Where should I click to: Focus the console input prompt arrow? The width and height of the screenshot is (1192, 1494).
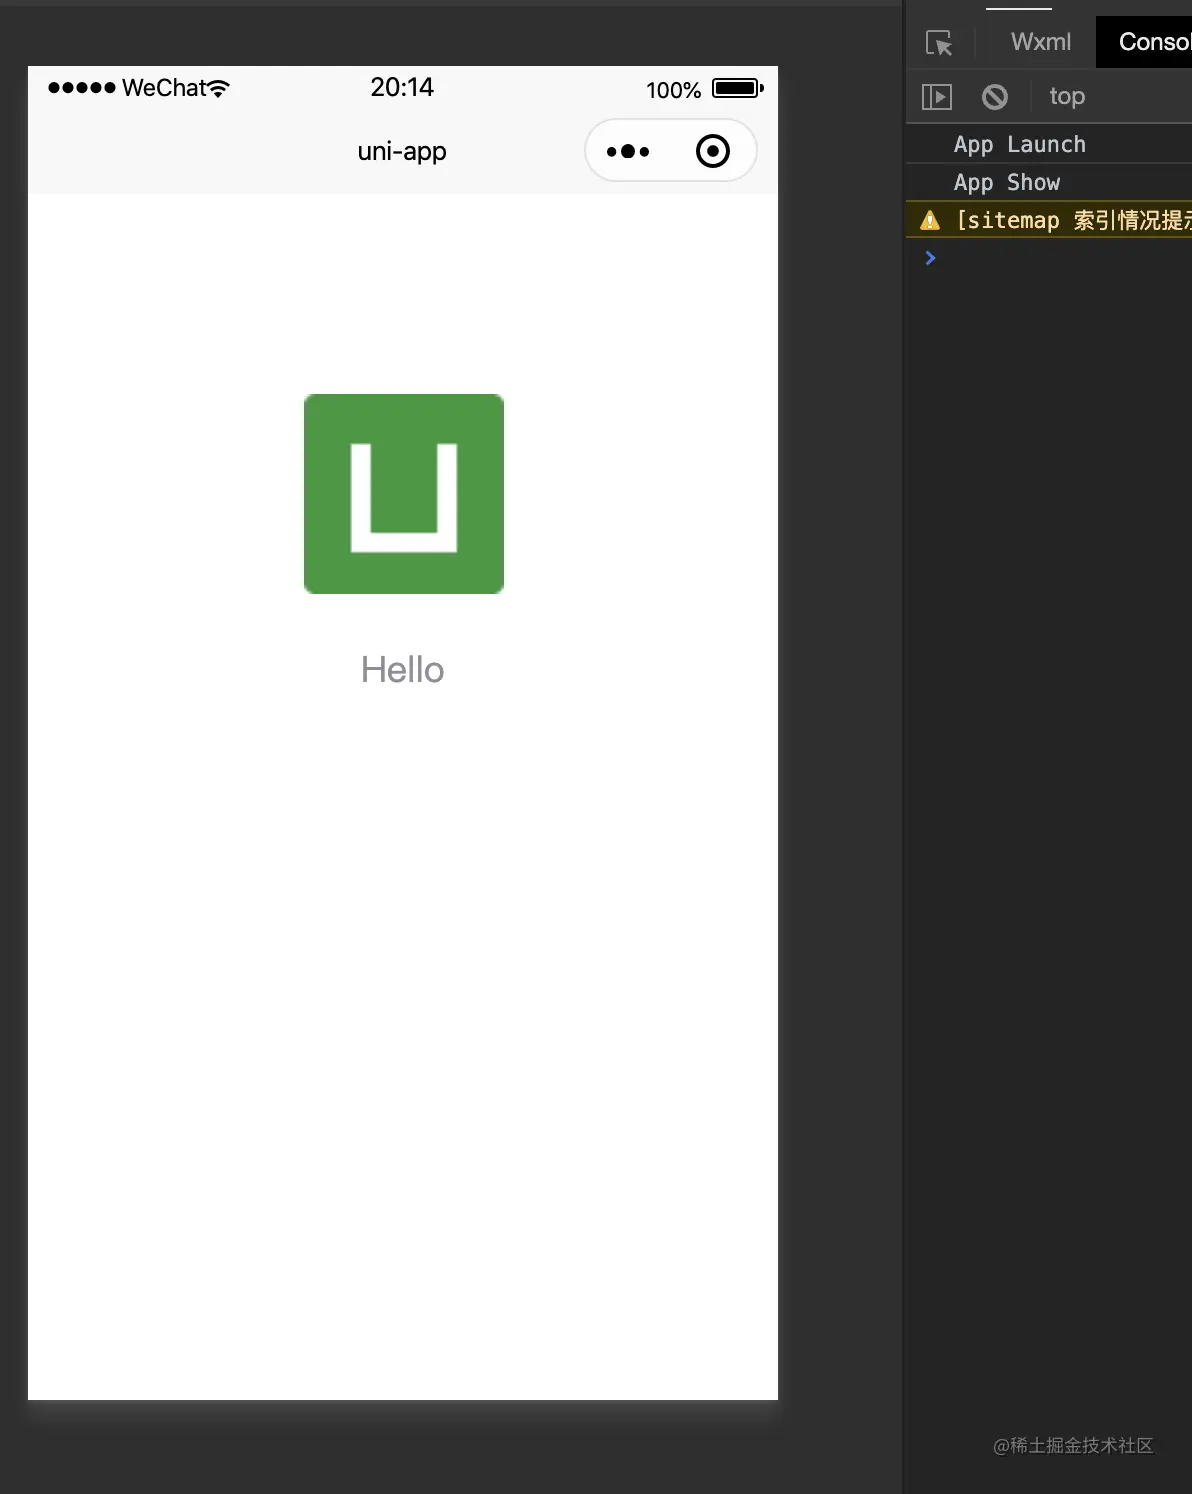coord(930,258)
